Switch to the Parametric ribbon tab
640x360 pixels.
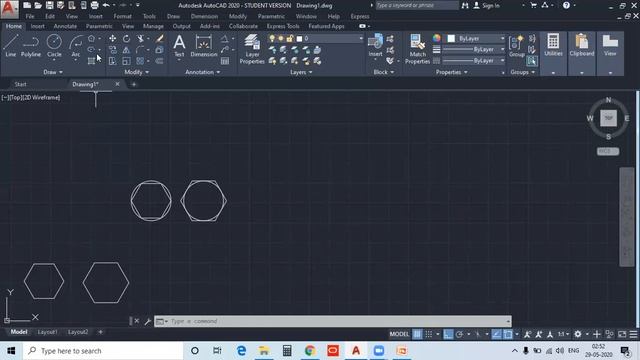tap(99, 26)
